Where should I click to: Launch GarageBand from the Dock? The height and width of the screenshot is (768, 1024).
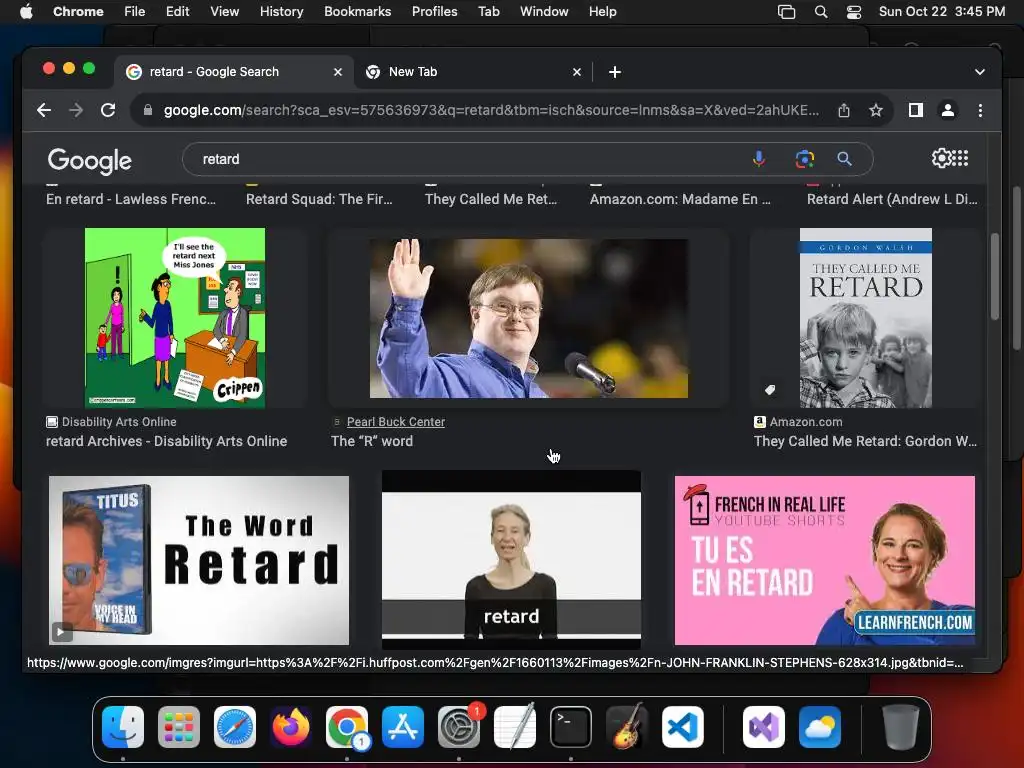point(627,727)
